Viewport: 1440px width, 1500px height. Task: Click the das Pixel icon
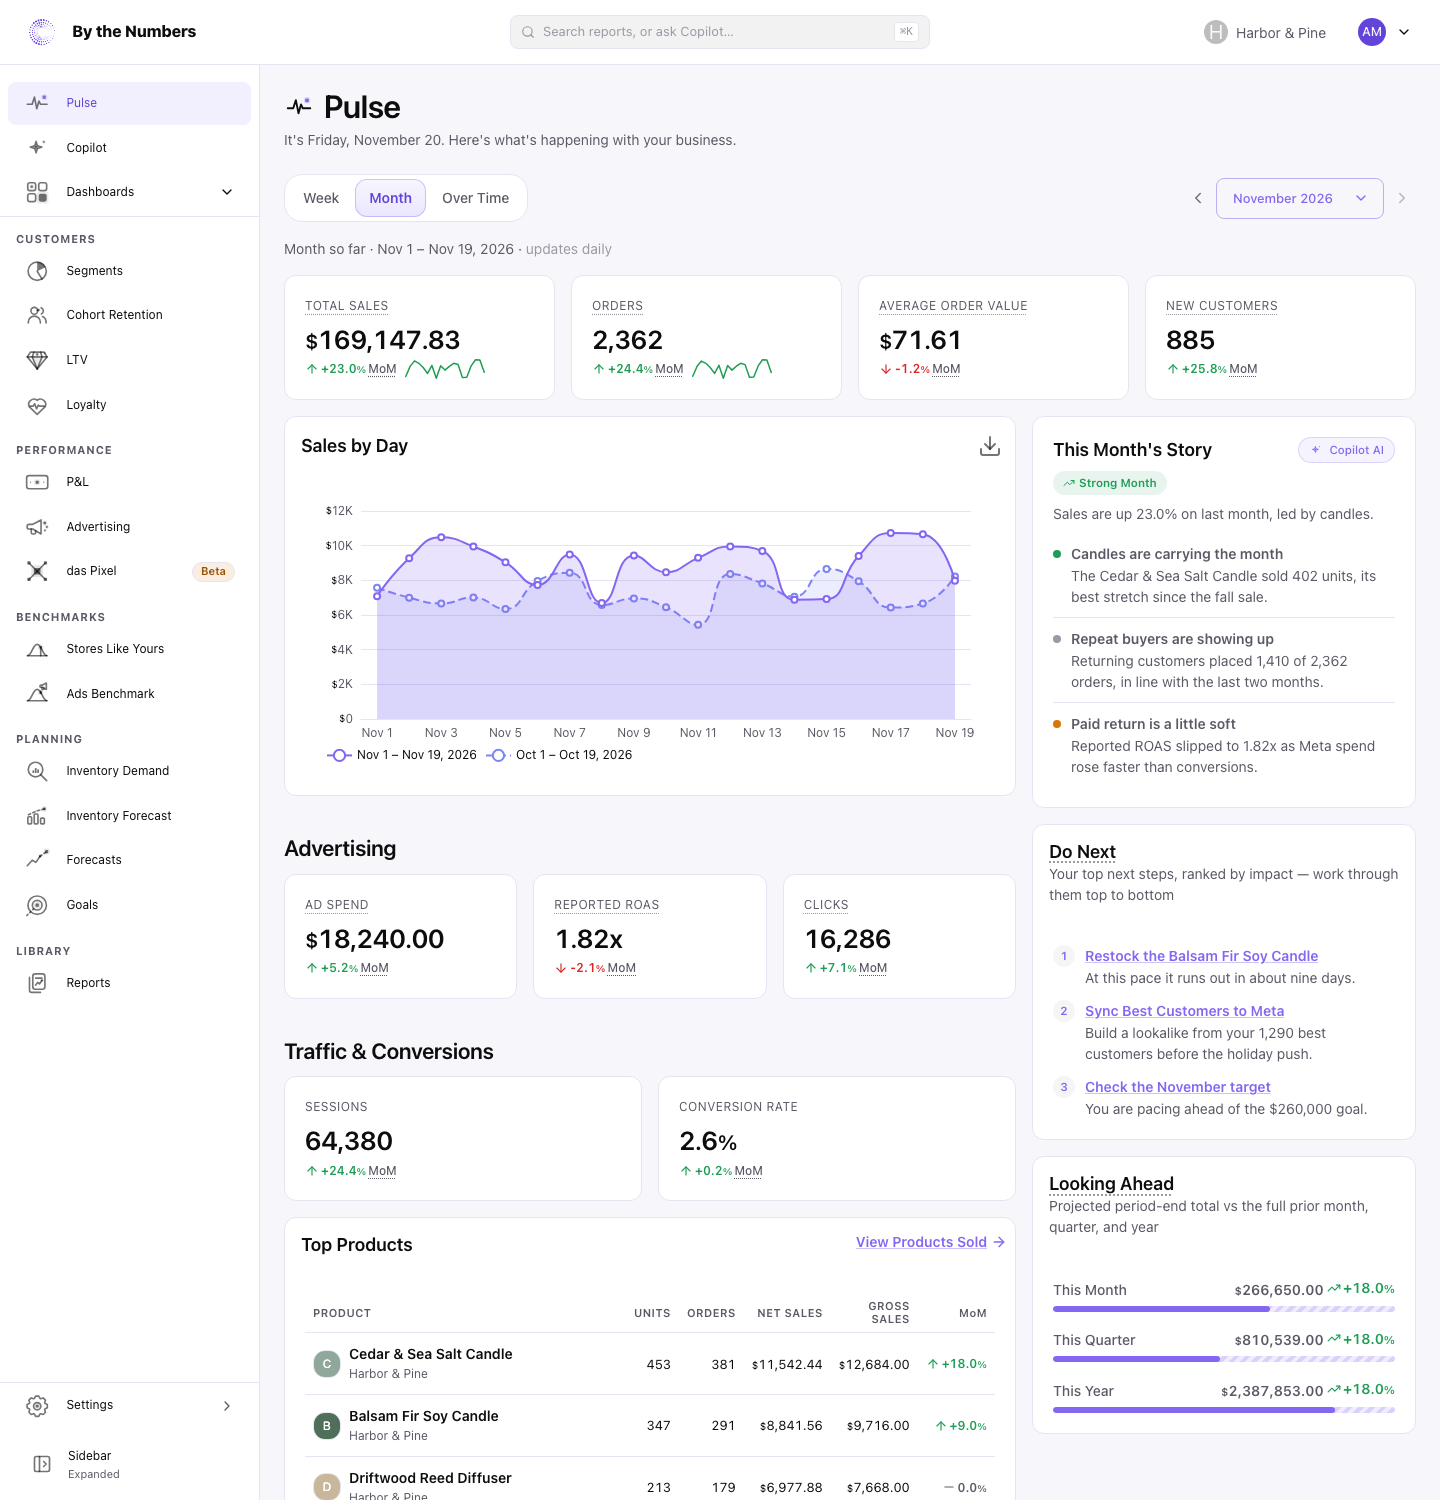(37, 571)
